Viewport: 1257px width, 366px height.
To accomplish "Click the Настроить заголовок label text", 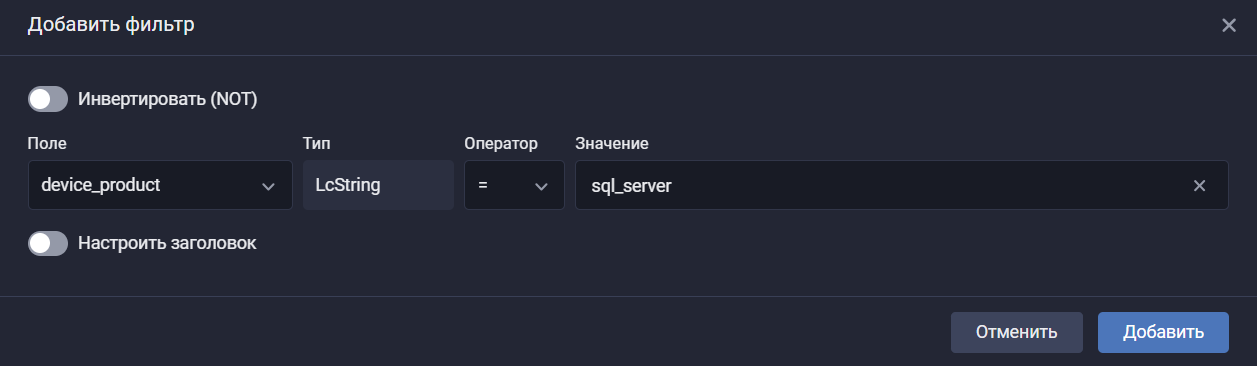I will point(168,243).
